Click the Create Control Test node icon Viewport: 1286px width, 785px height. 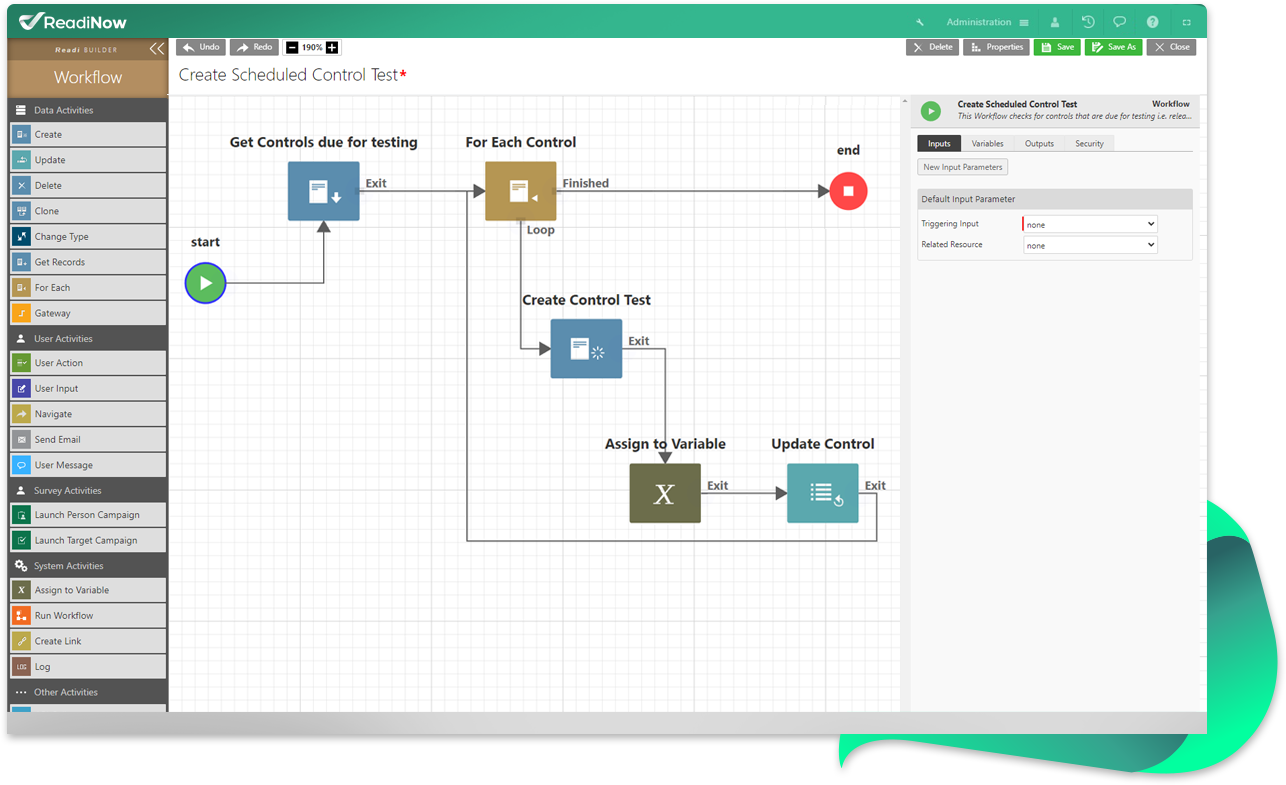tap(586, 349)
